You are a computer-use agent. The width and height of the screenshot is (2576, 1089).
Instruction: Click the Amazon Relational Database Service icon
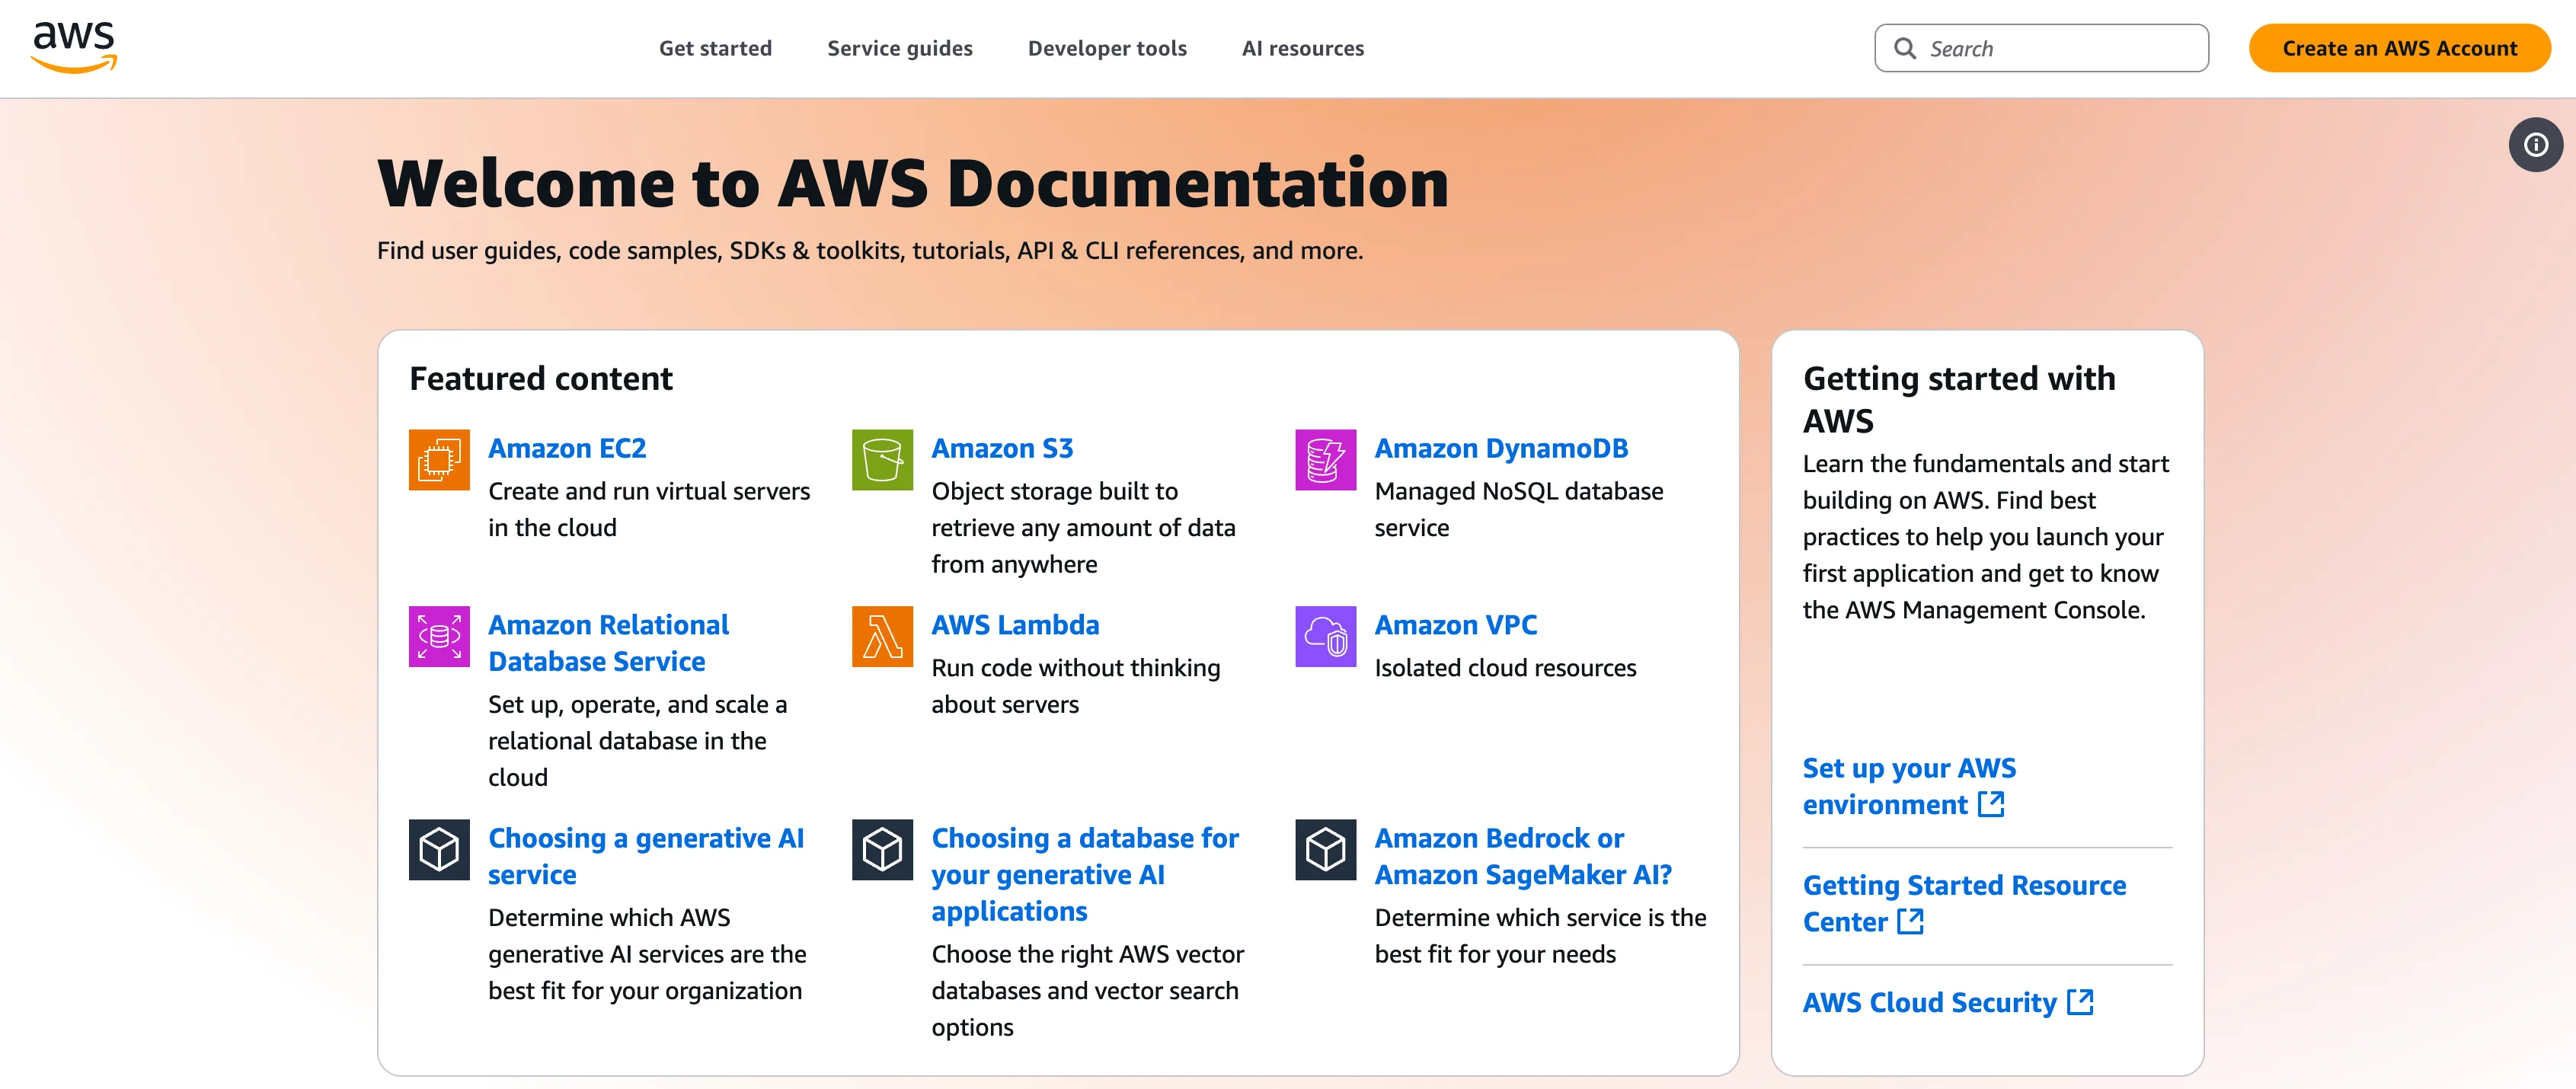pos(438,637)
